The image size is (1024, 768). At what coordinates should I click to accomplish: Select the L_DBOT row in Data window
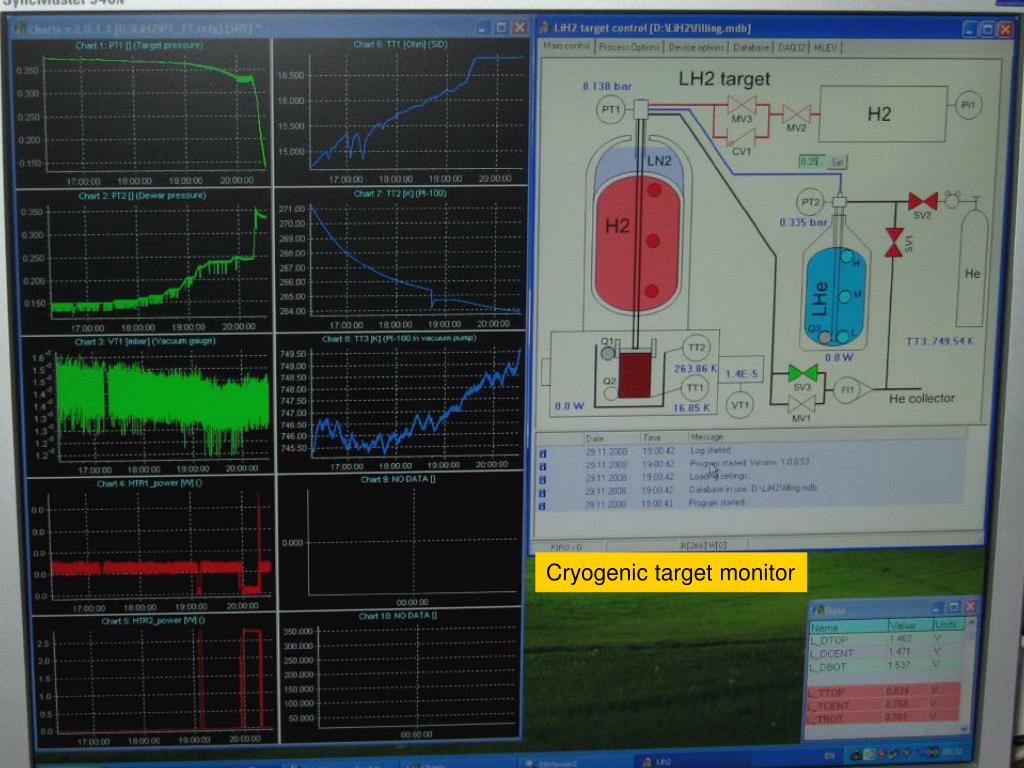[885, 666]
